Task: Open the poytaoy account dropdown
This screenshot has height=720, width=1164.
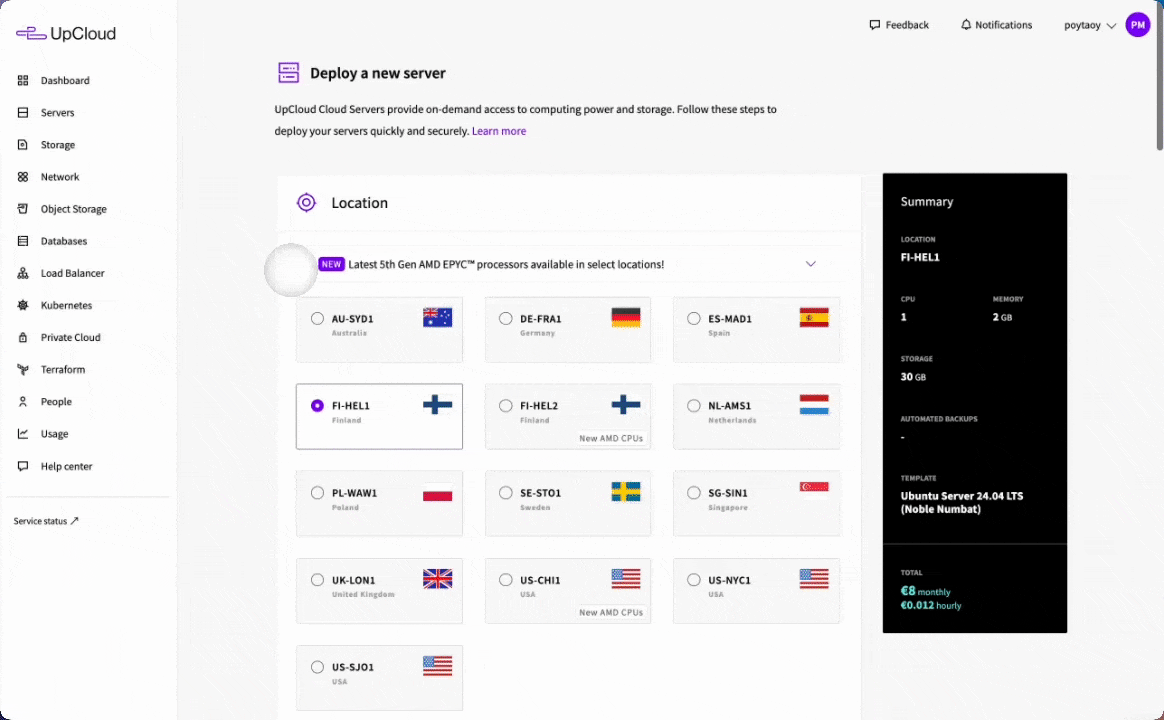Action: (1089, 25)
